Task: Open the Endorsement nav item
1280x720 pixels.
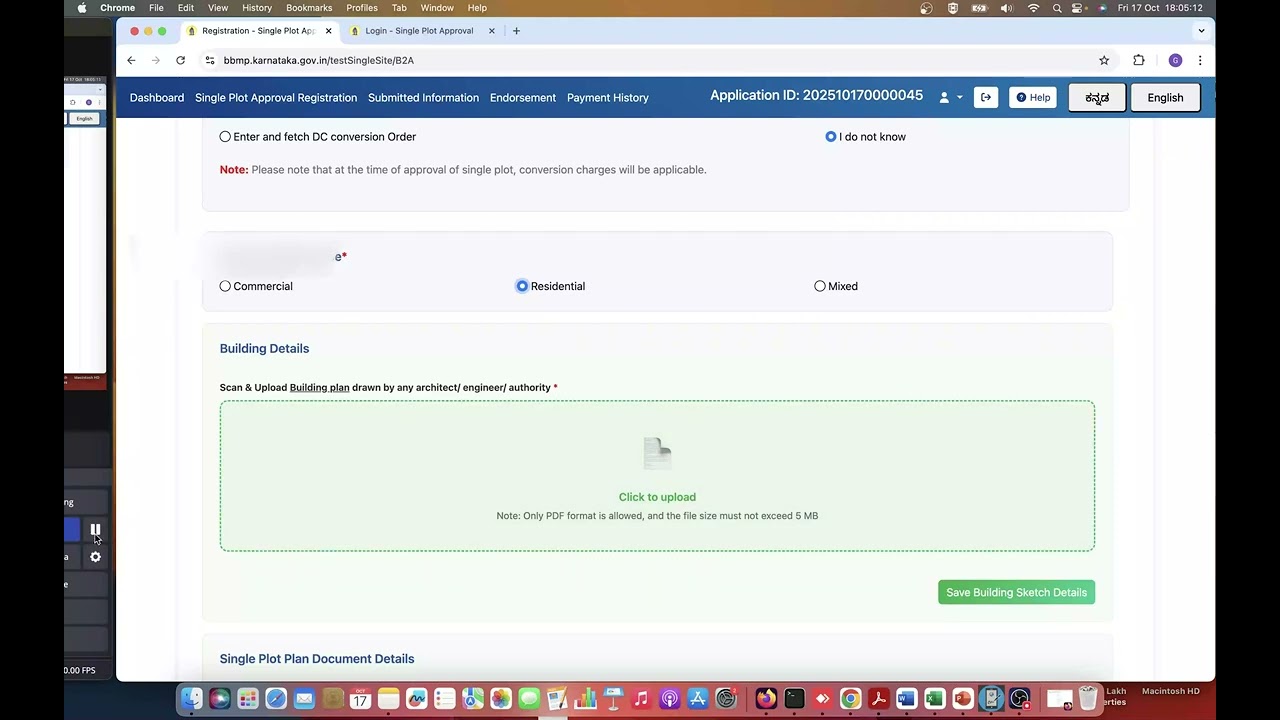Action: coord(523,98)
